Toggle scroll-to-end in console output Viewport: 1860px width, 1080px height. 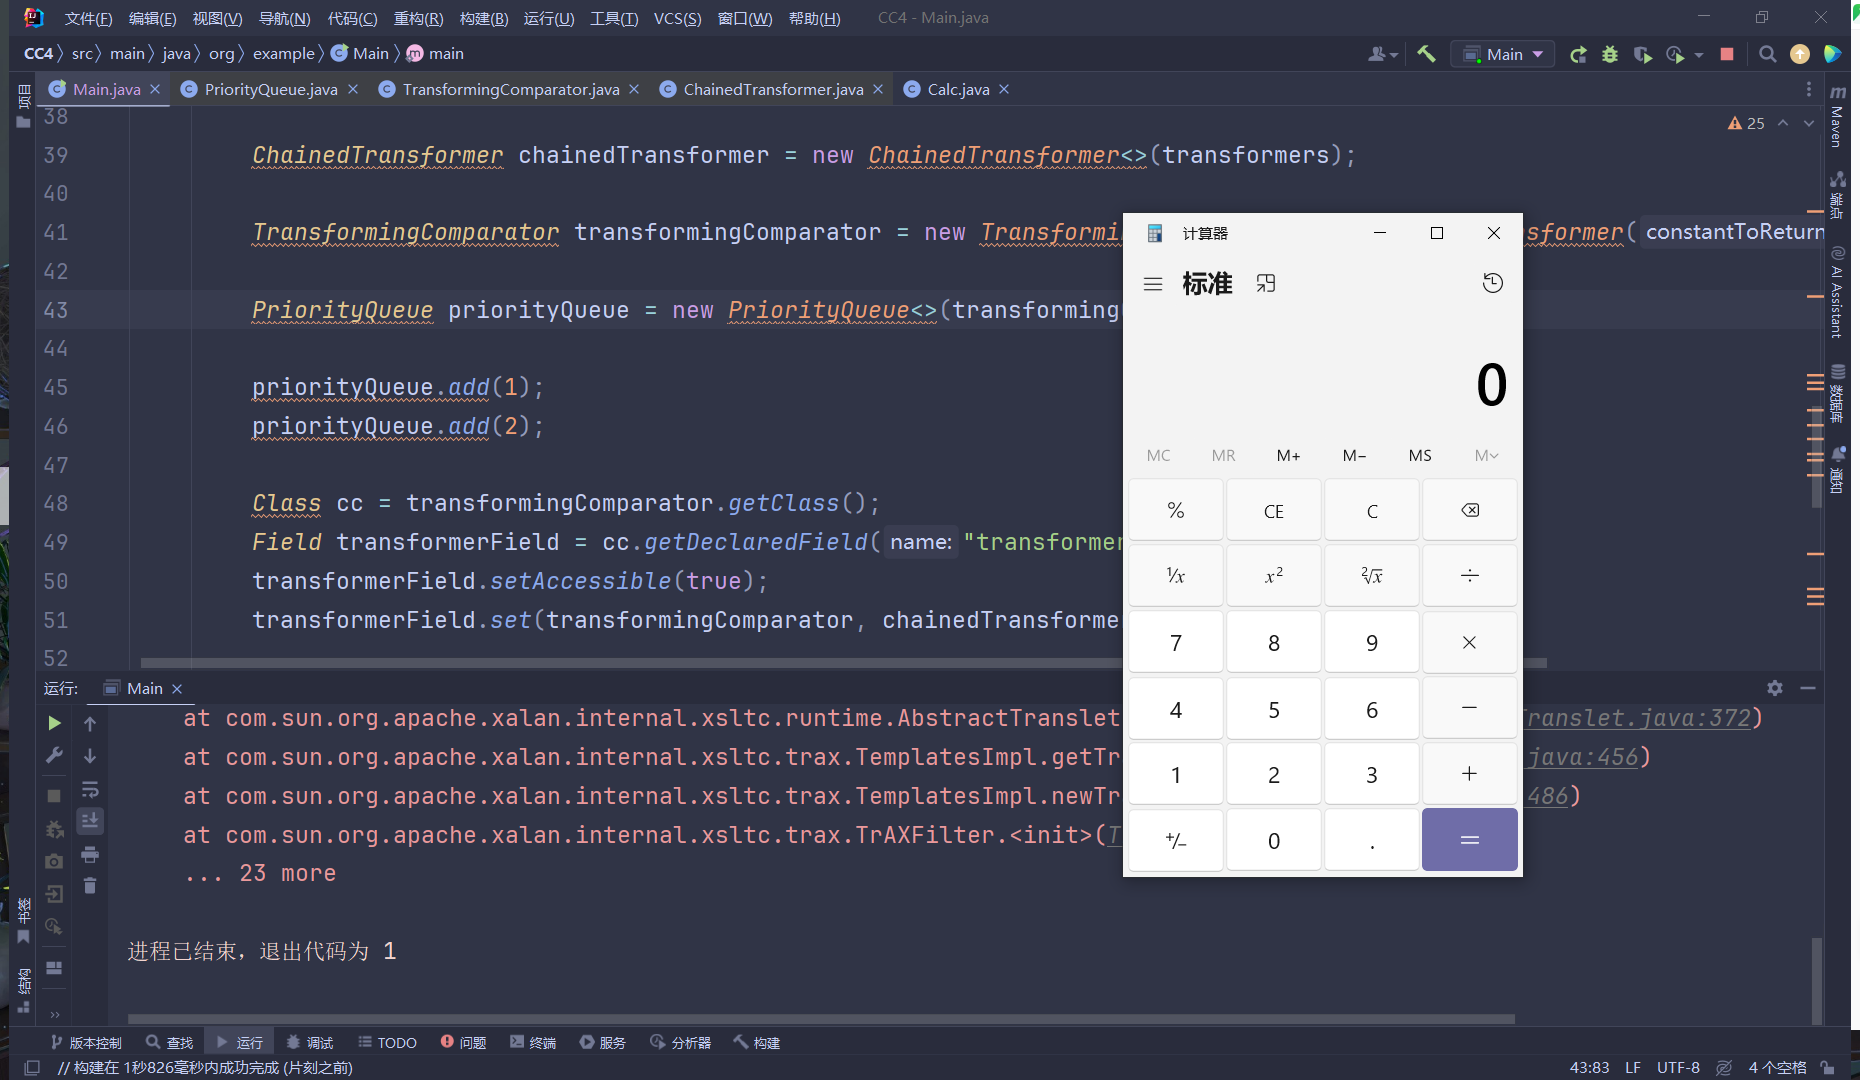point(90,821)
